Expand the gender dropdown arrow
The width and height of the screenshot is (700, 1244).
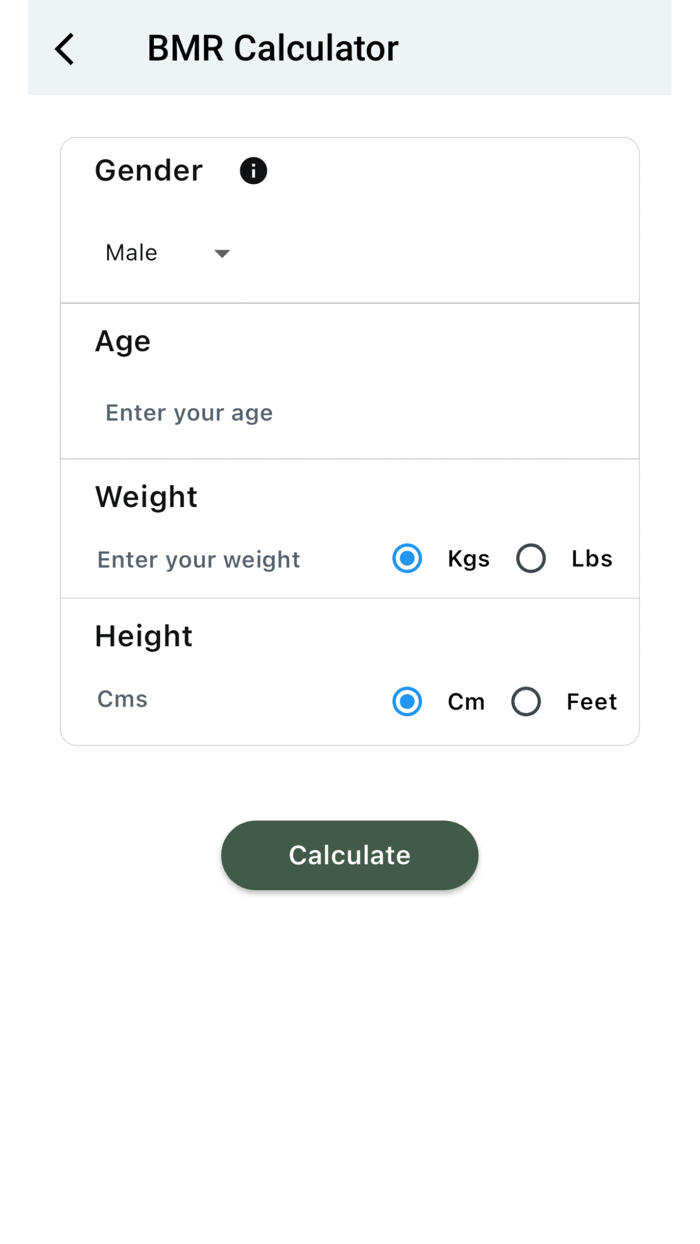222,254
